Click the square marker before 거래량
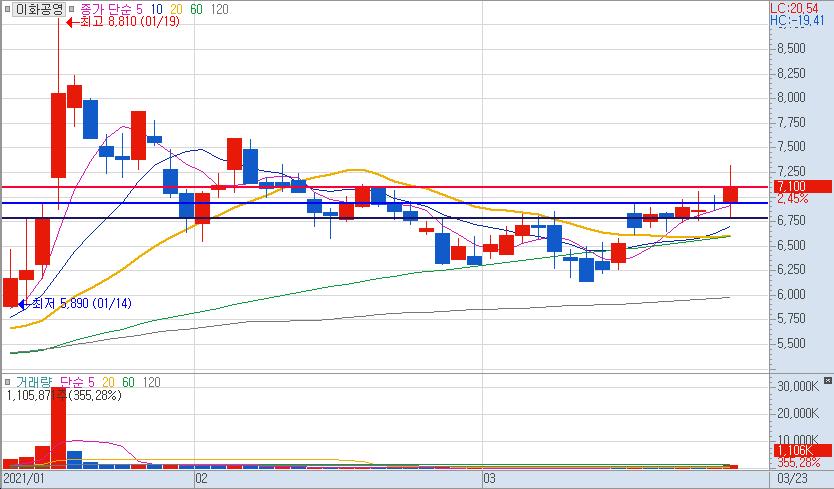834x489 pixels. 7,382
